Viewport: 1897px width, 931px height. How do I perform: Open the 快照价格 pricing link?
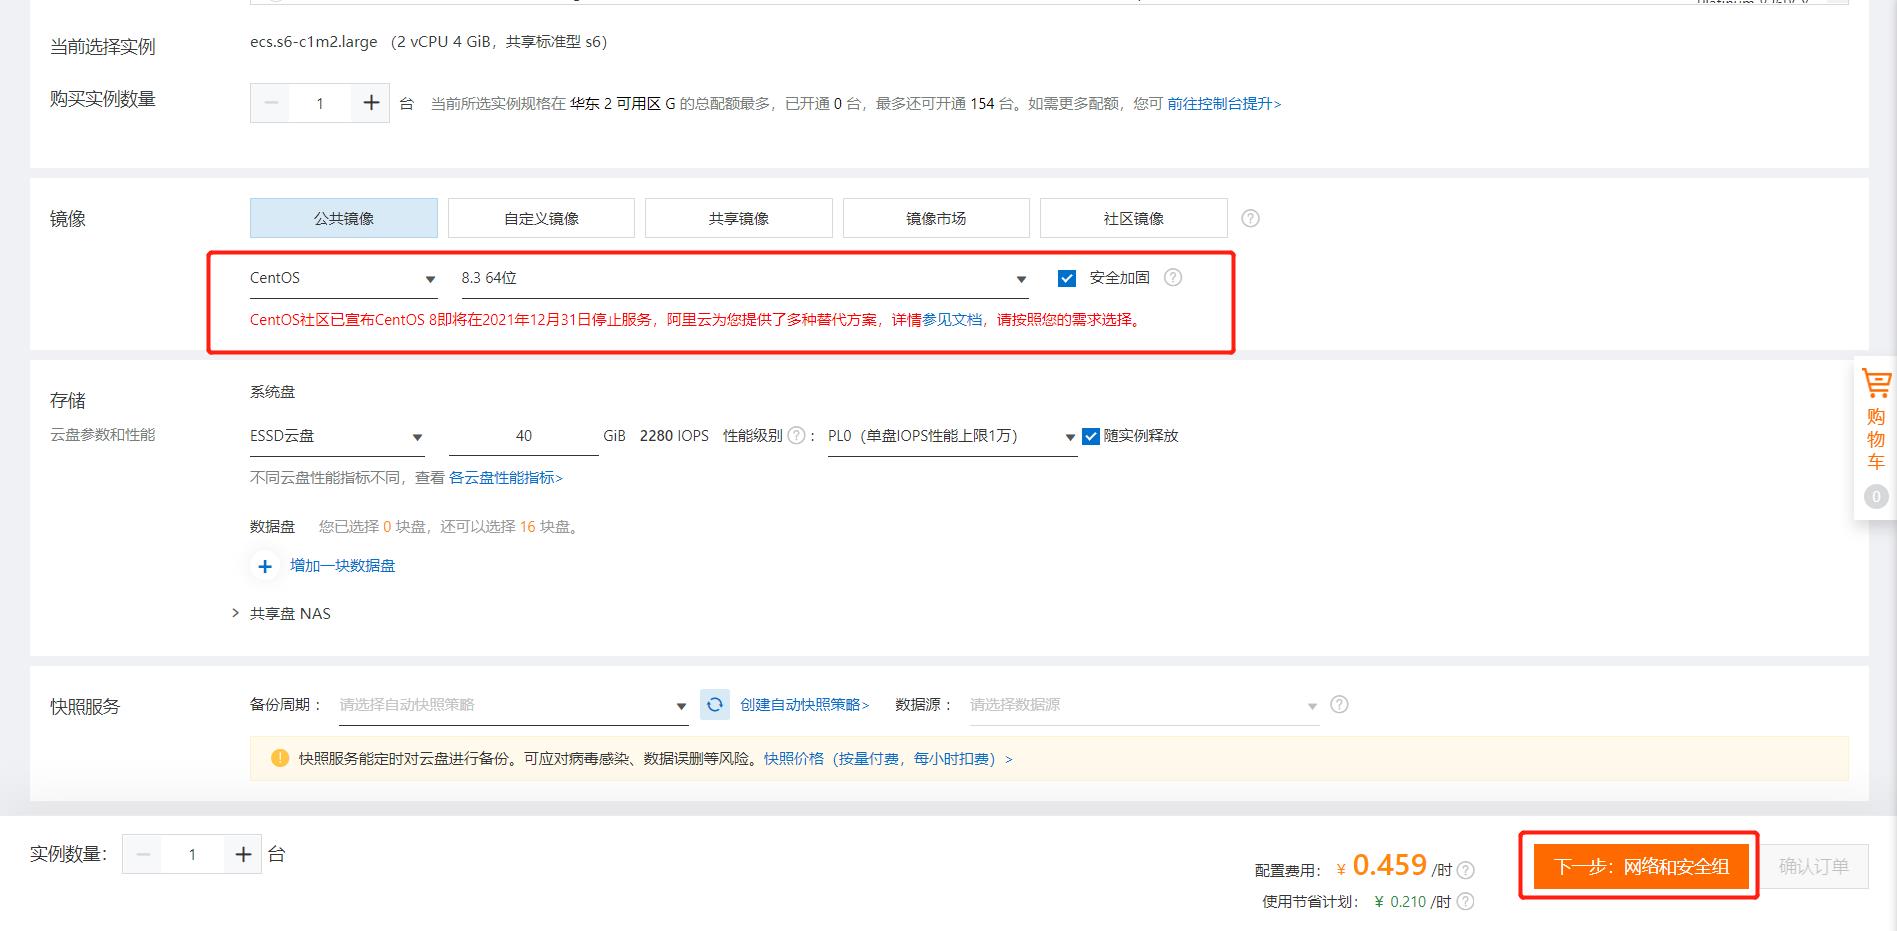tap(888, 759)
